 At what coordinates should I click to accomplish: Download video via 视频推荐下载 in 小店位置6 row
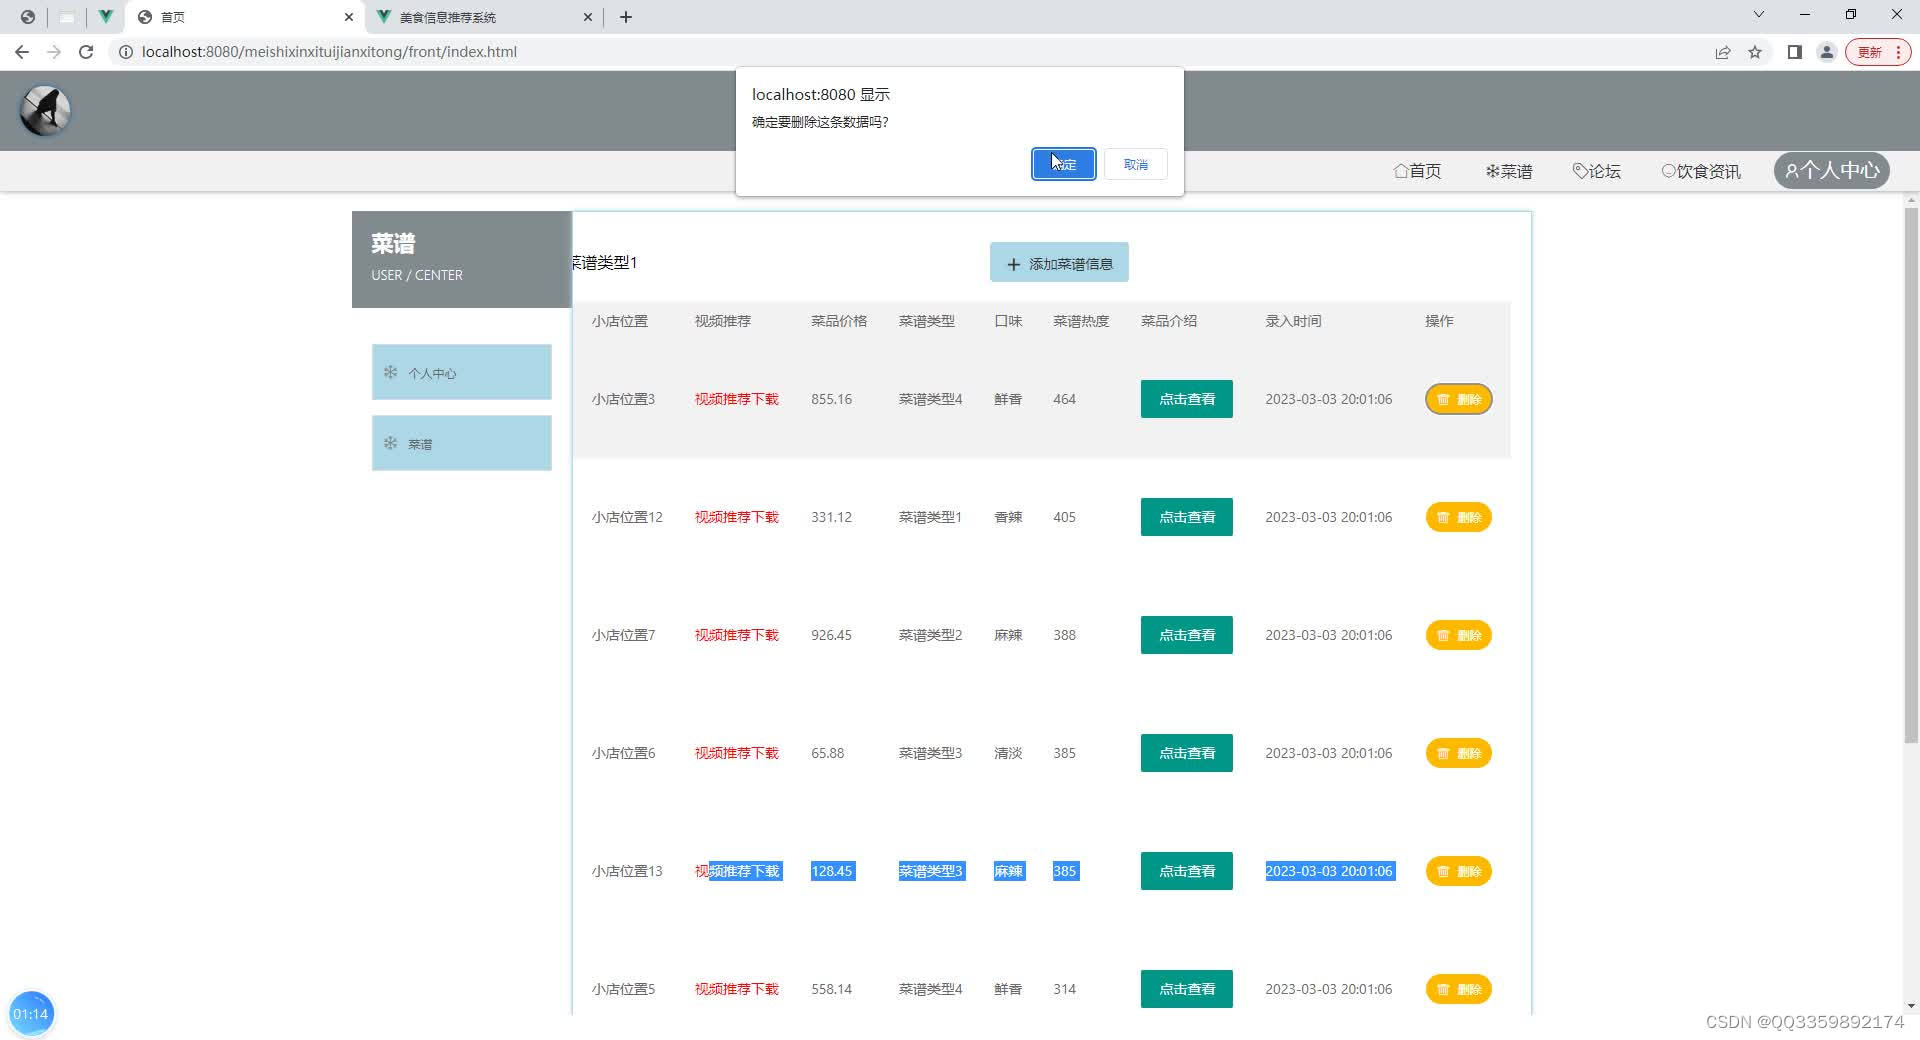point(737,753)
